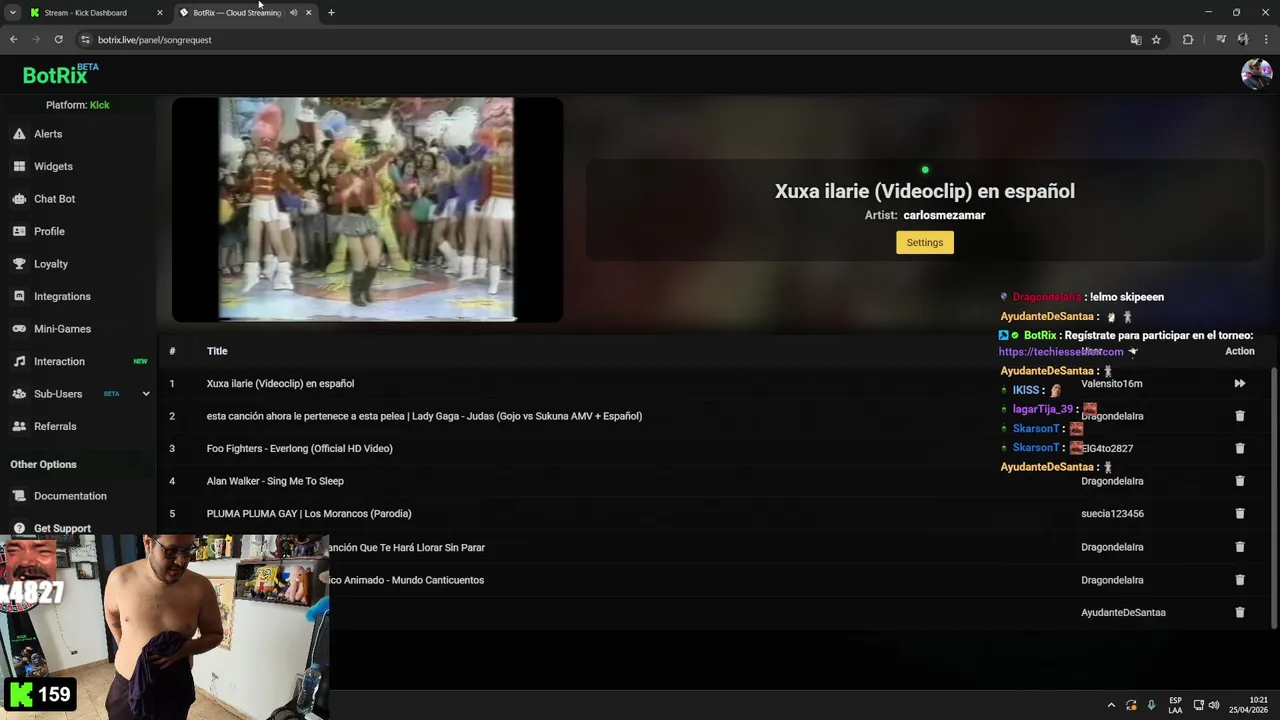Click the yellow Settings button
The width and height of the screenshot is (1280, 720).
tap(925, 242)
